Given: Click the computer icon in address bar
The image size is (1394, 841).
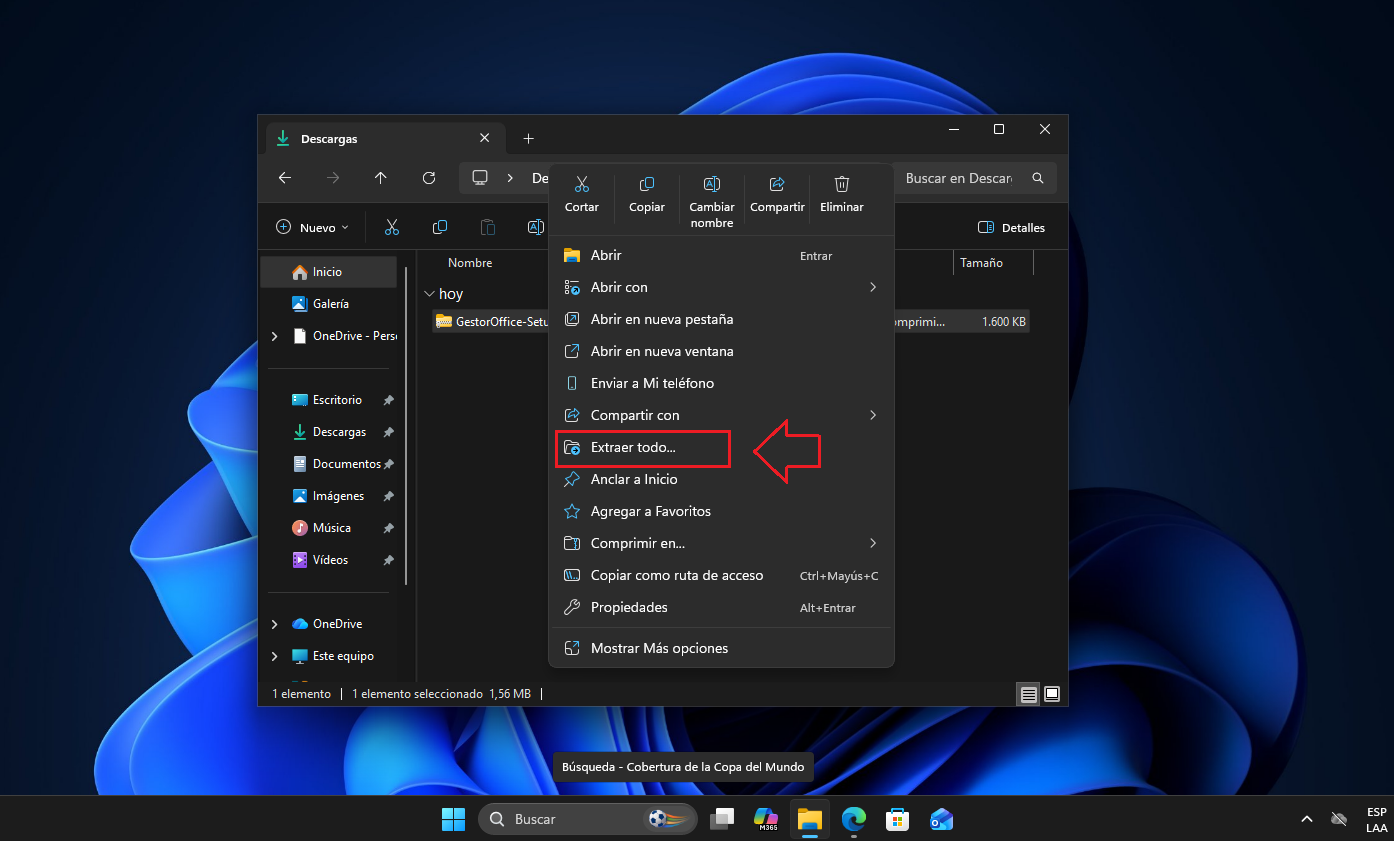Looking at the screenshot, I should click(x=480, y=178).
